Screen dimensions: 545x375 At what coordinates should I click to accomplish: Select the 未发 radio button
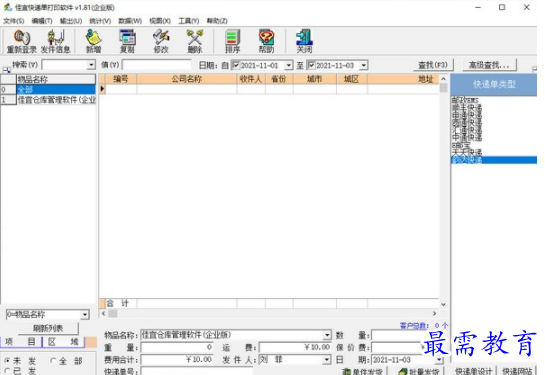[x=7, y=360]
